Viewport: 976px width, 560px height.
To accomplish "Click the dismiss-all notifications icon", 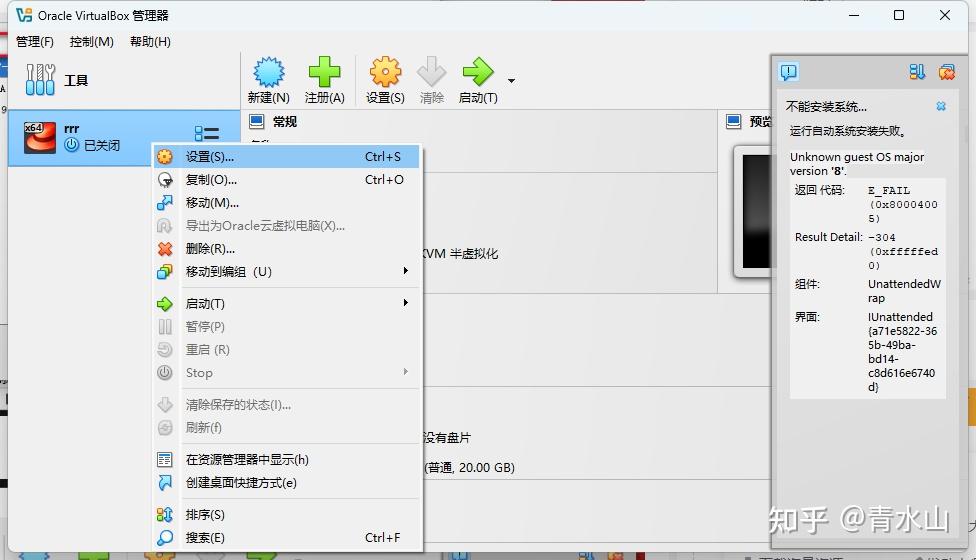I will (947, 72).
